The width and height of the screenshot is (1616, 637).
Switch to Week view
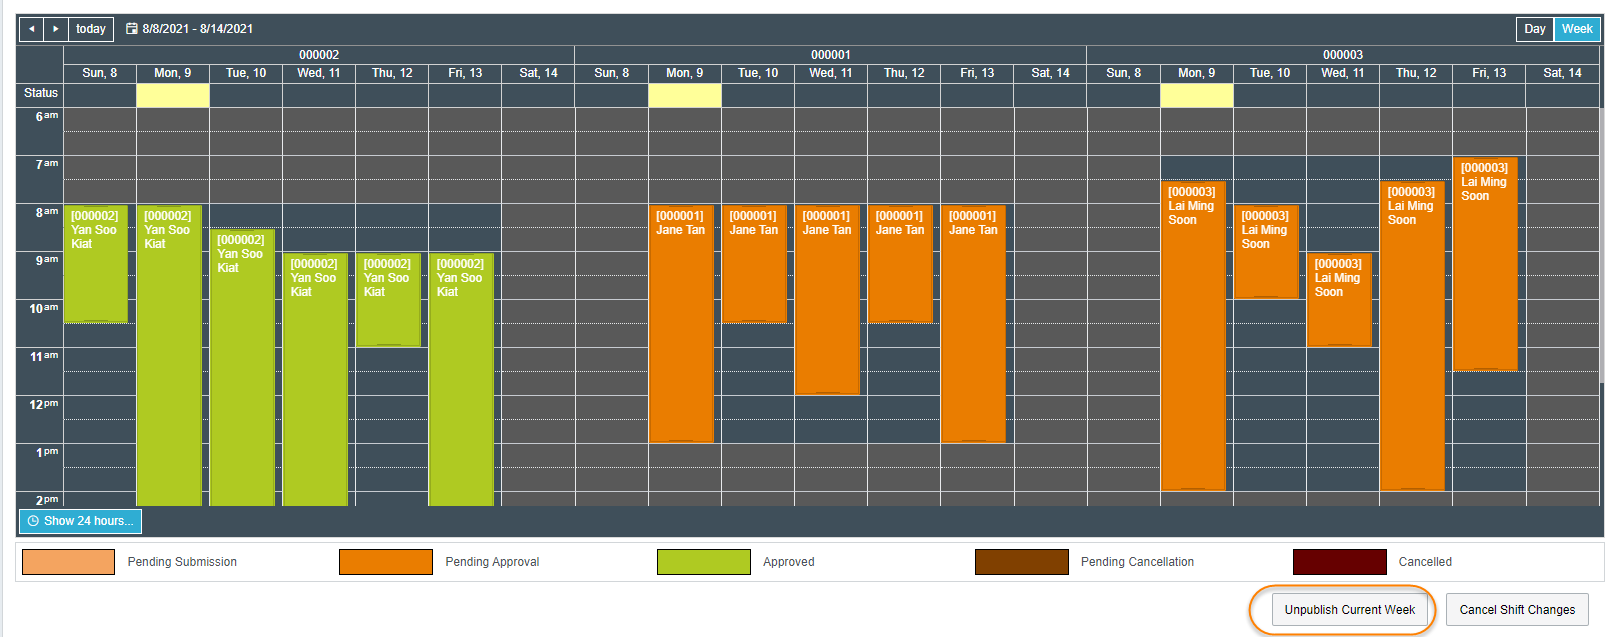pos(1577,29)
